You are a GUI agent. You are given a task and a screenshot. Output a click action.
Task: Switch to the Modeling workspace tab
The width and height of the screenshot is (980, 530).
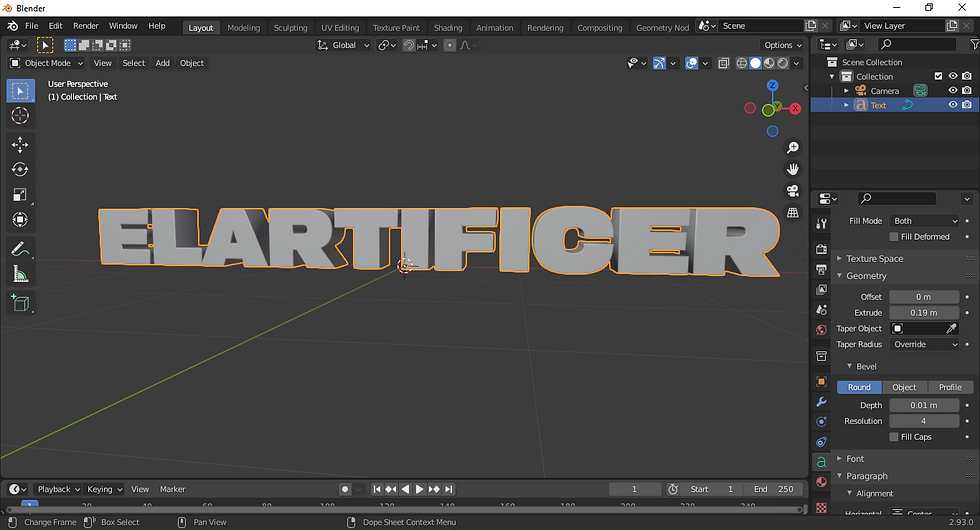[243, 28]
